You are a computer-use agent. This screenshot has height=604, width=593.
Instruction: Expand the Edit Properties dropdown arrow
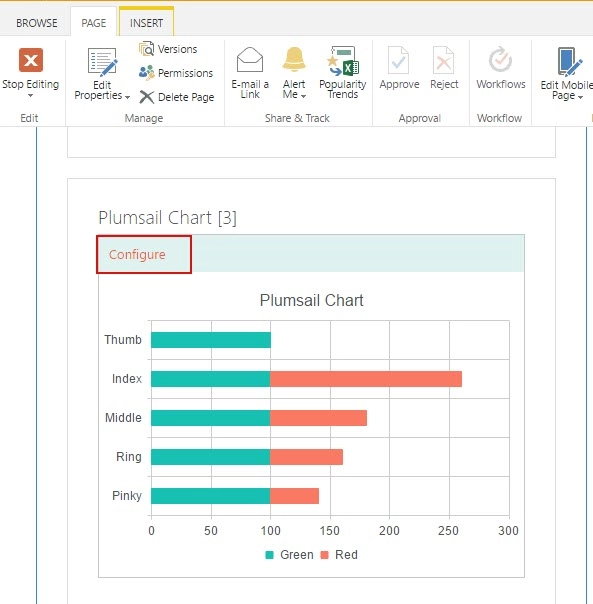pyautogui.click(x=127, y=97)
